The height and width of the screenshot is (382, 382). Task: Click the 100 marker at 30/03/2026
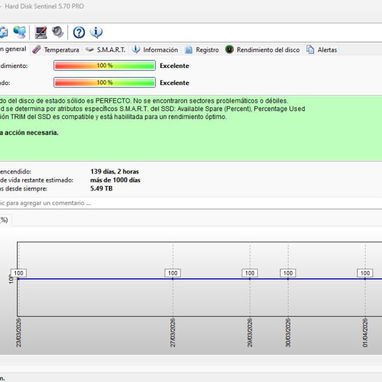[x=288, y=273]
